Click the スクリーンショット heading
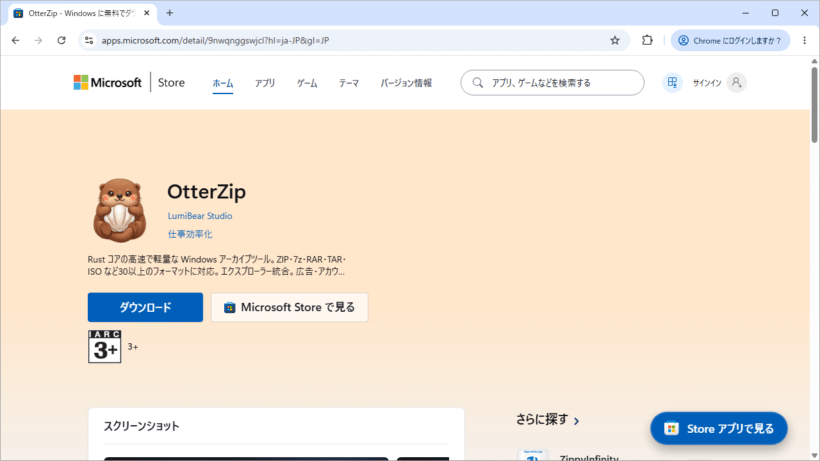820x461 pixels. point(141,426)
